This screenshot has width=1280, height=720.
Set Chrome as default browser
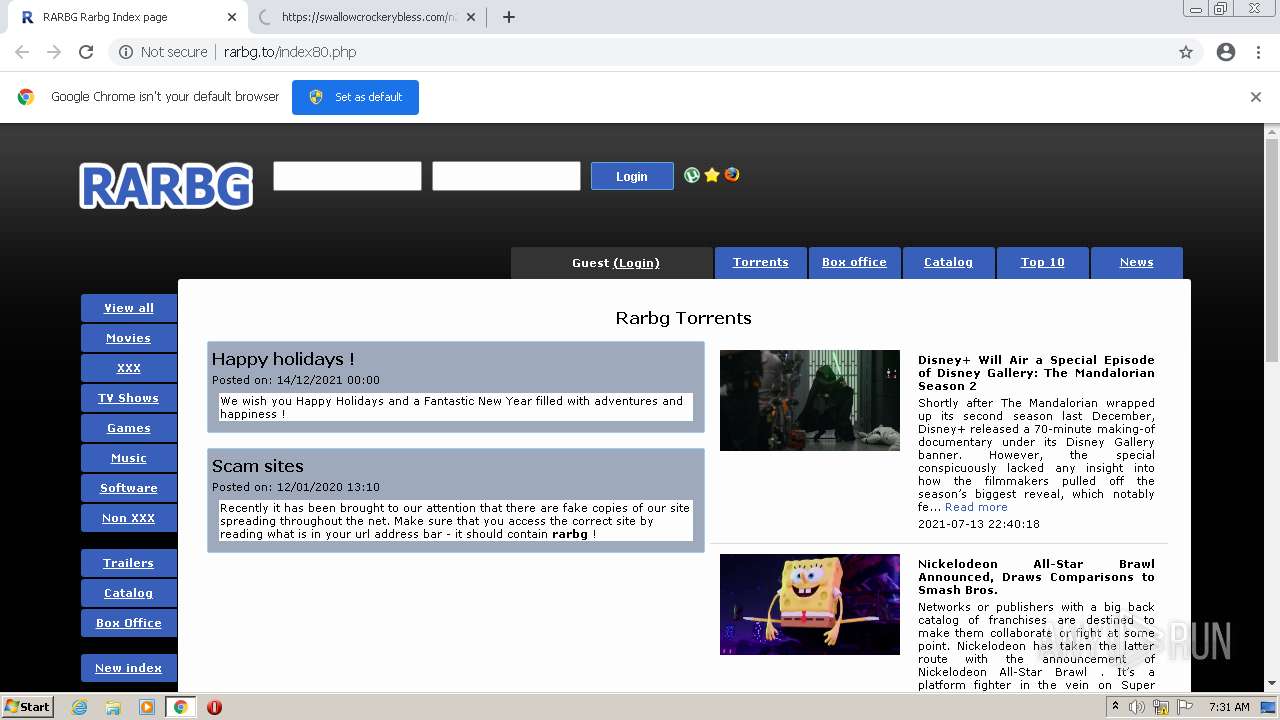[355, 97]
